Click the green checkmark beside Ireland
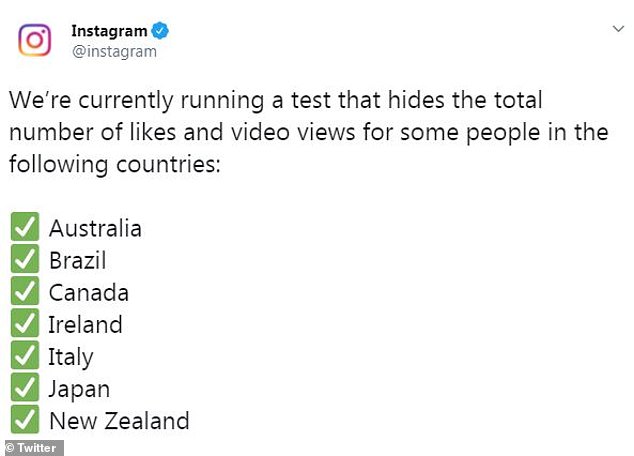Screen dimensions: 634x456 click(x=26, y=324)
